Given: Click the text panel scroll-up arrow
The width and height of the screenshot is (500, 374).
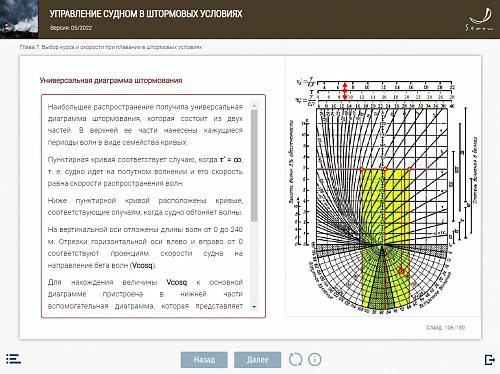Looking at the screenshot, I should click(254, 106).
